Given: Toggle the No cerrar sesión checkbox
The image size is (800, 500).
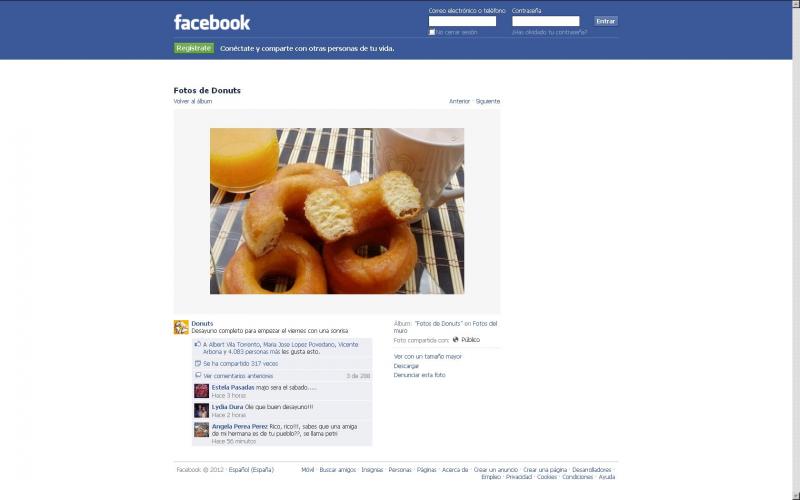Looking at the screenshot, I should click(x=432, y=32).
